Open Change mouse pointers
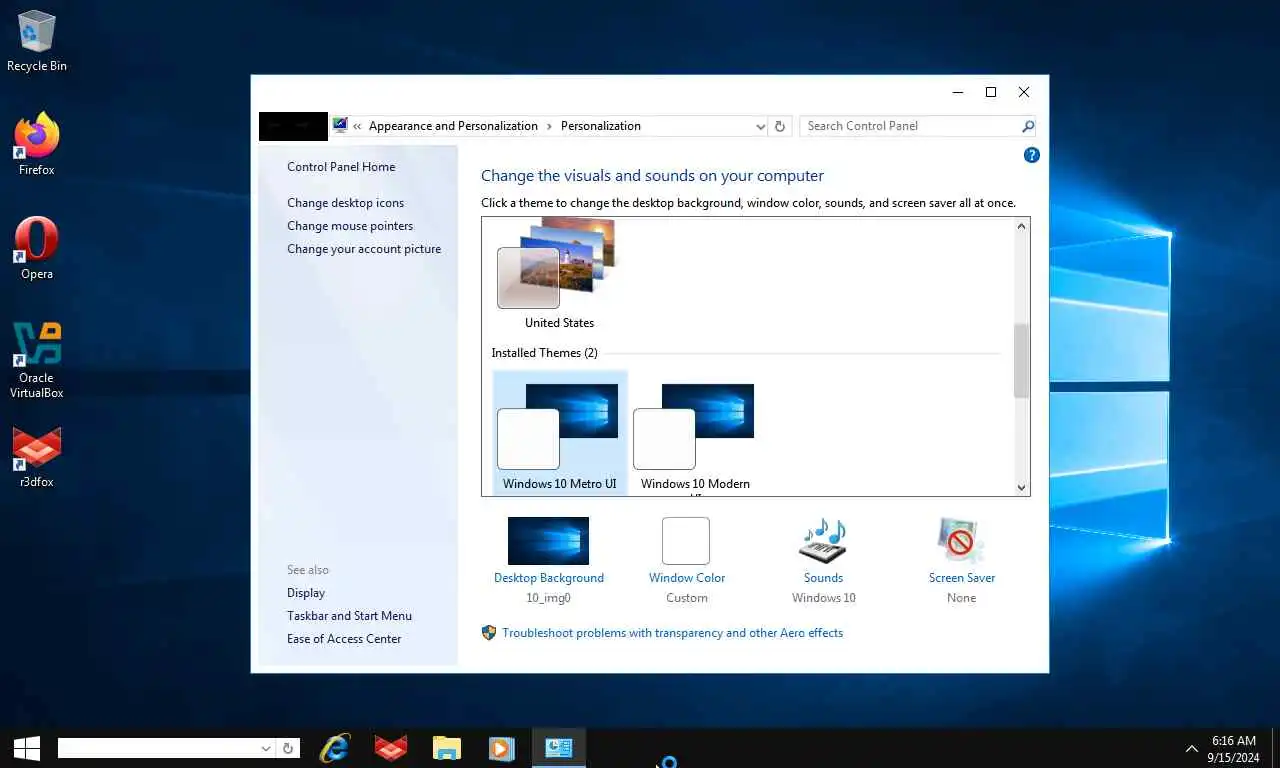 coord(350,226)
